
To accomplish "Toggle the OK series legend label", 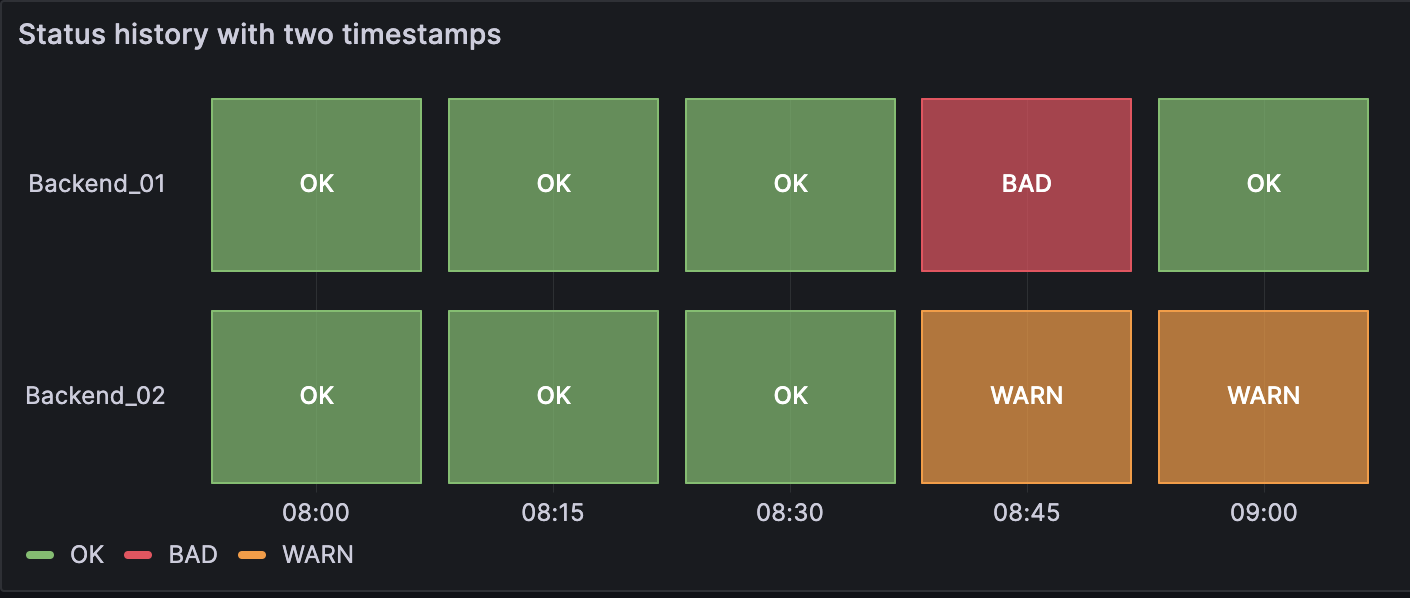I will pos(87,555).
